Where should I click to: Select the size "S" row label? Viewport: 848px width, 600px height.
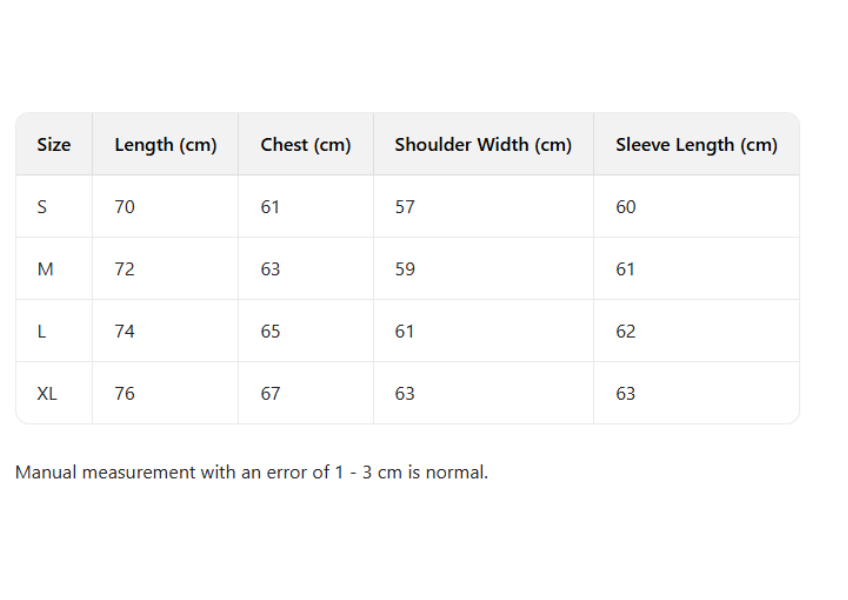tap(42, 207)
